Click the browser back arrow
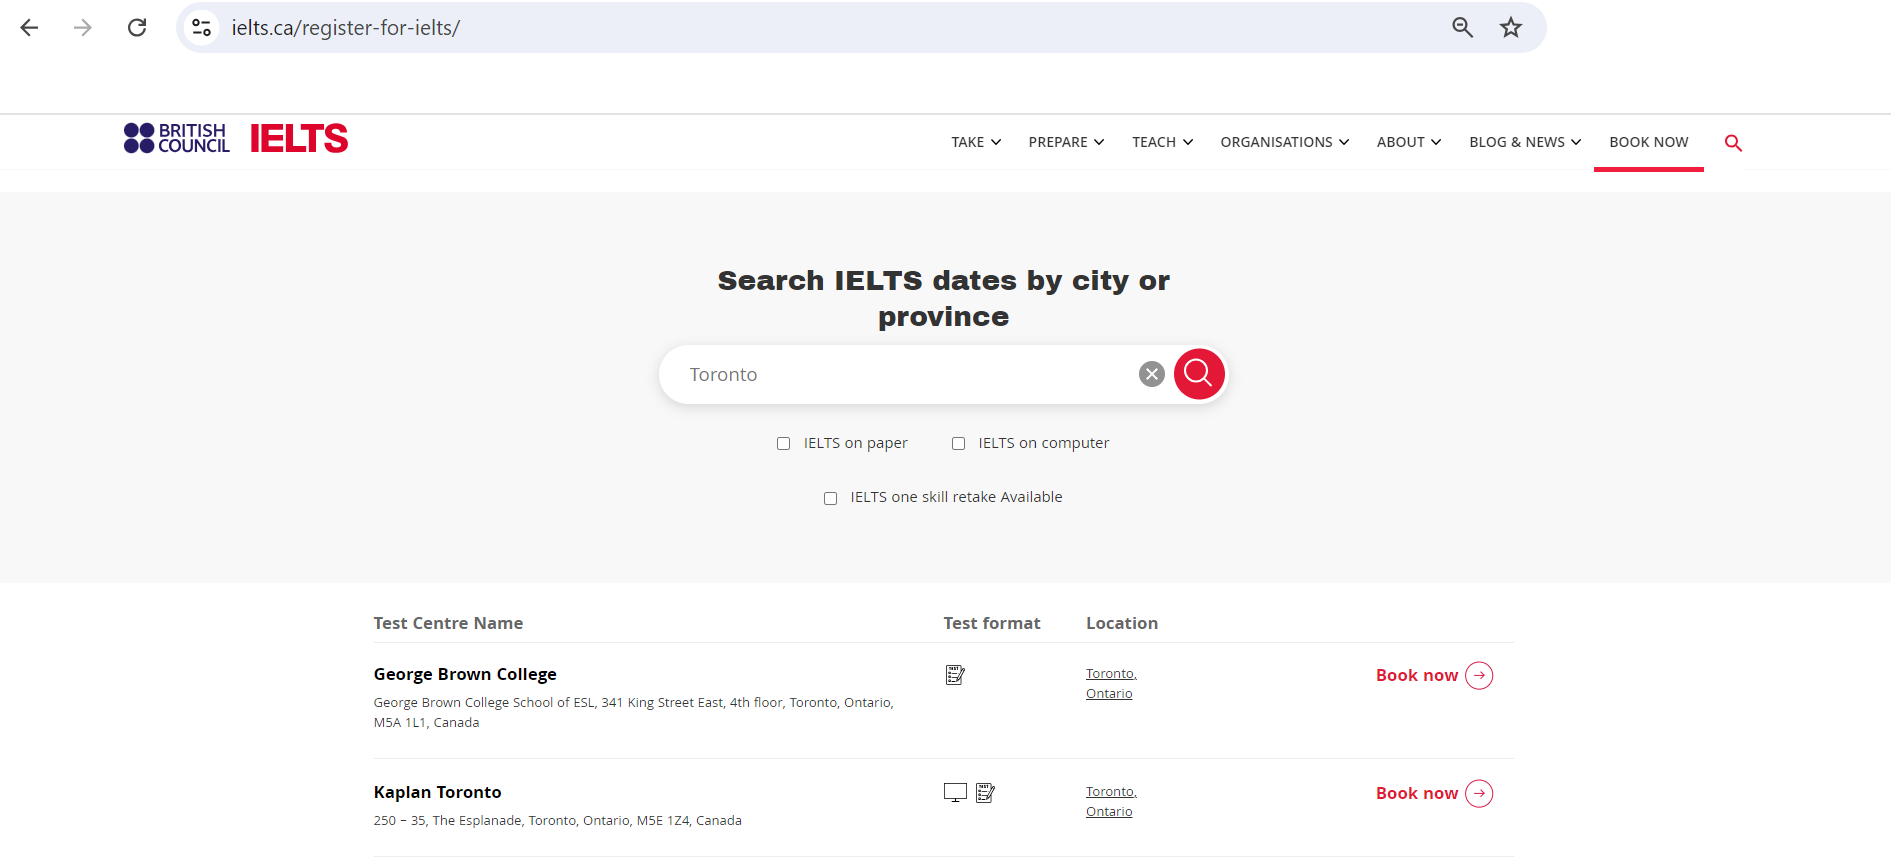The height and width of the screenshot is (865, 1891). [x=29, y=28]
